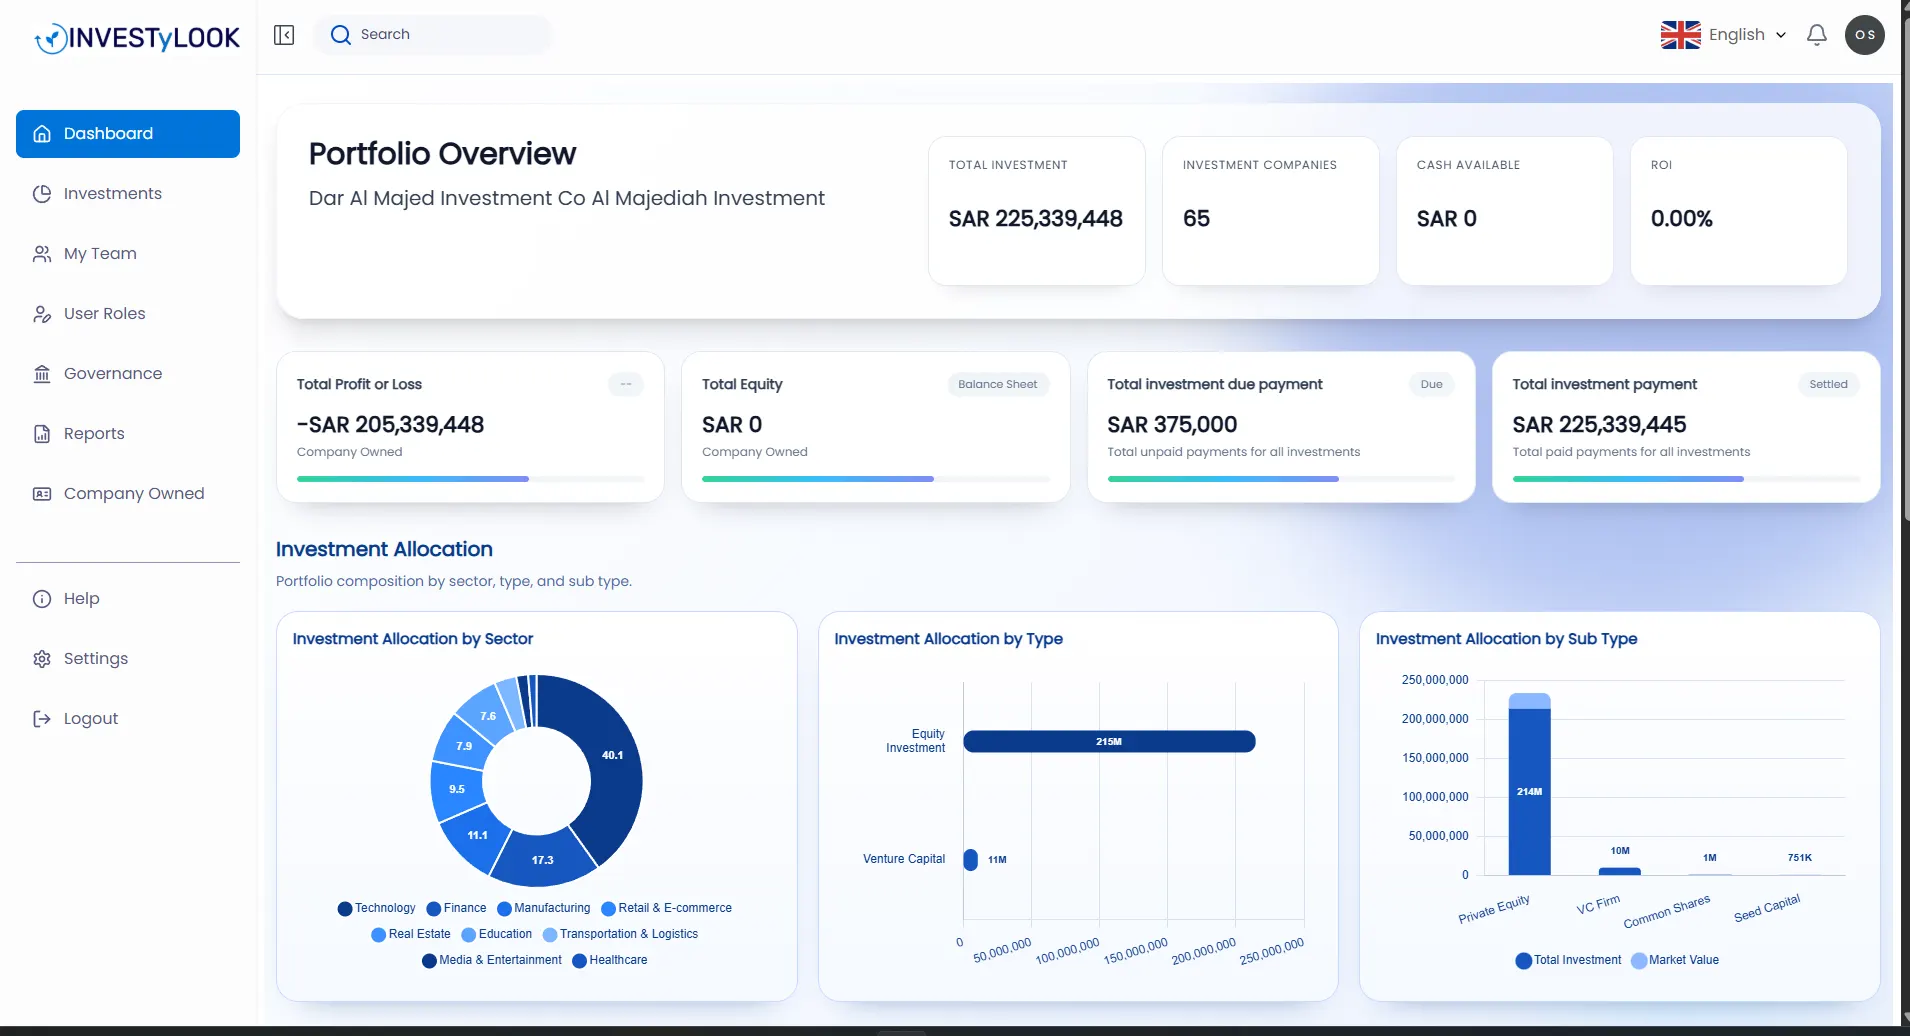Open the Investments menu item
The width and height of the screenshot is (1910, 1036).
click(128, 194)
